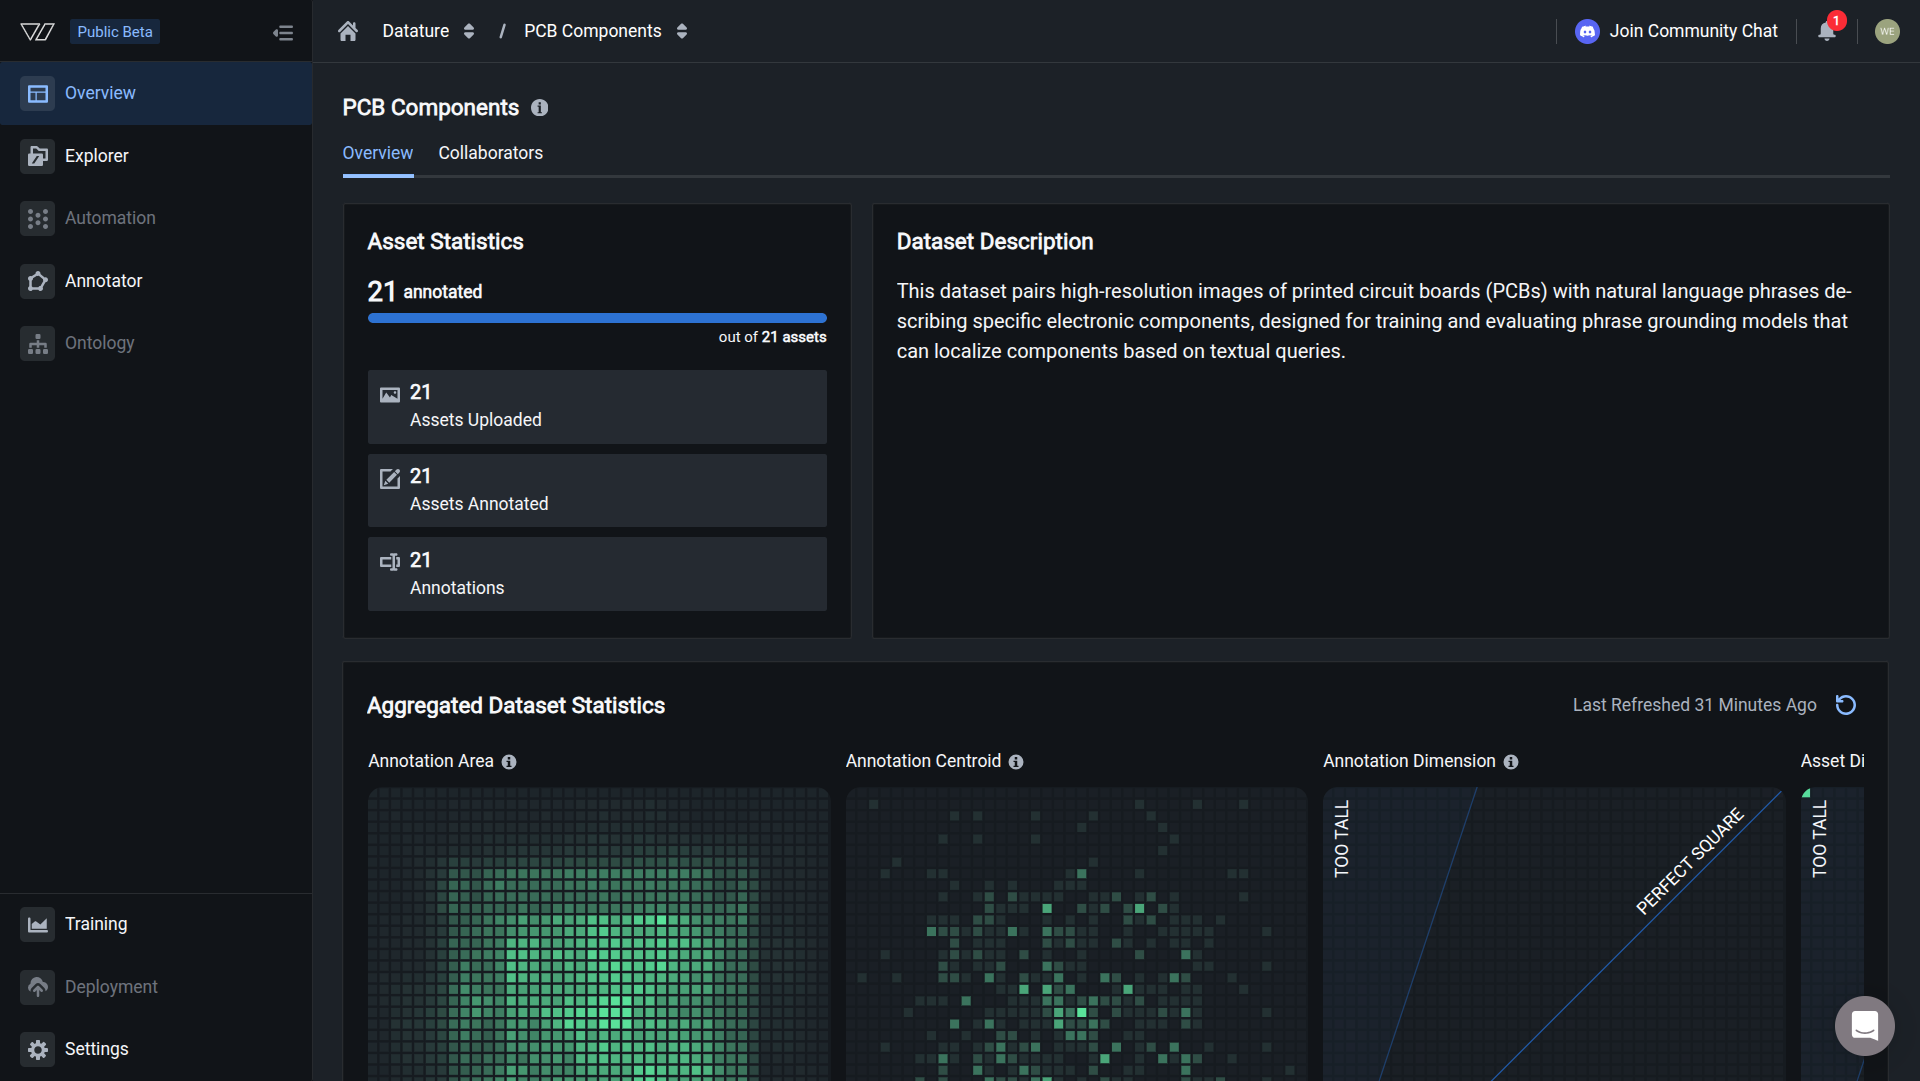This screenshot has width=1920, height=1081.
Task: Open the chat bubble in the corner
Action: tap(1864, 1026)
